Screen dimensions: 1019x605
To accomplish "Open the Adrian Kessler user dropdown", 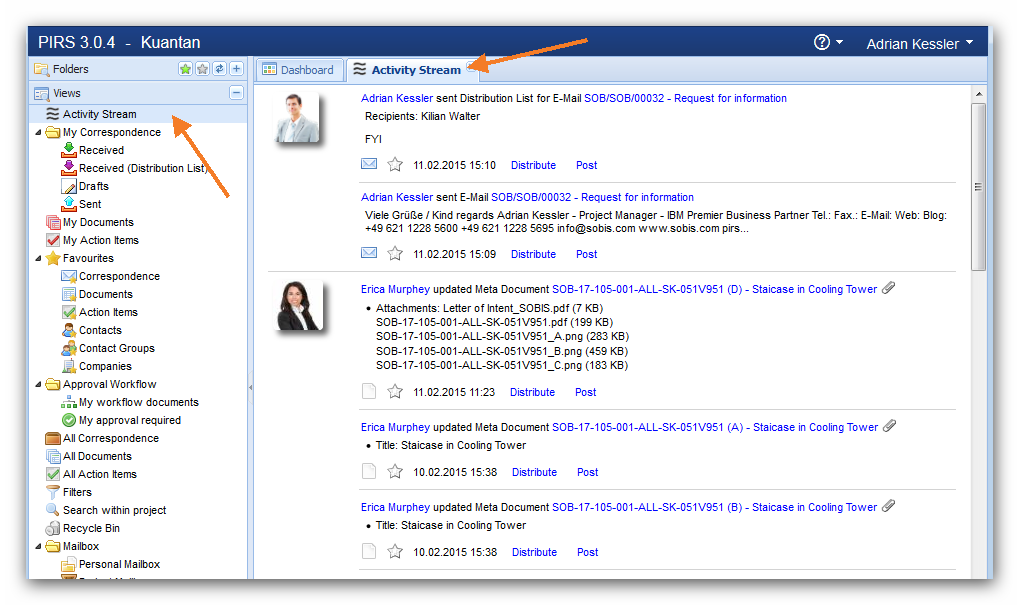I will (919, 43).
